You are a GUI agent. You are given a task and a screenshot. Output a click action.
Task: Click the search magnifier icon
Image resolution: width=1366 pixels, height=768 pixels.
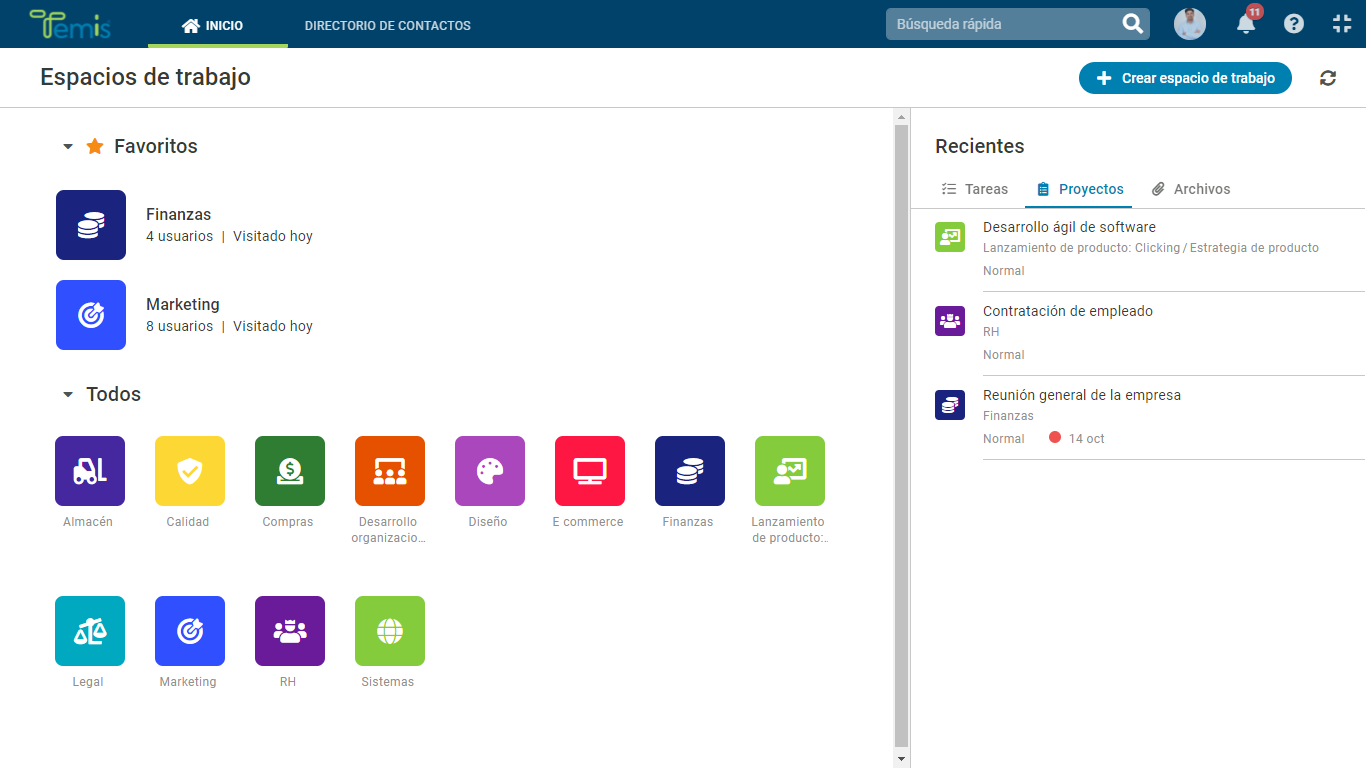(x=1132, y=24)
